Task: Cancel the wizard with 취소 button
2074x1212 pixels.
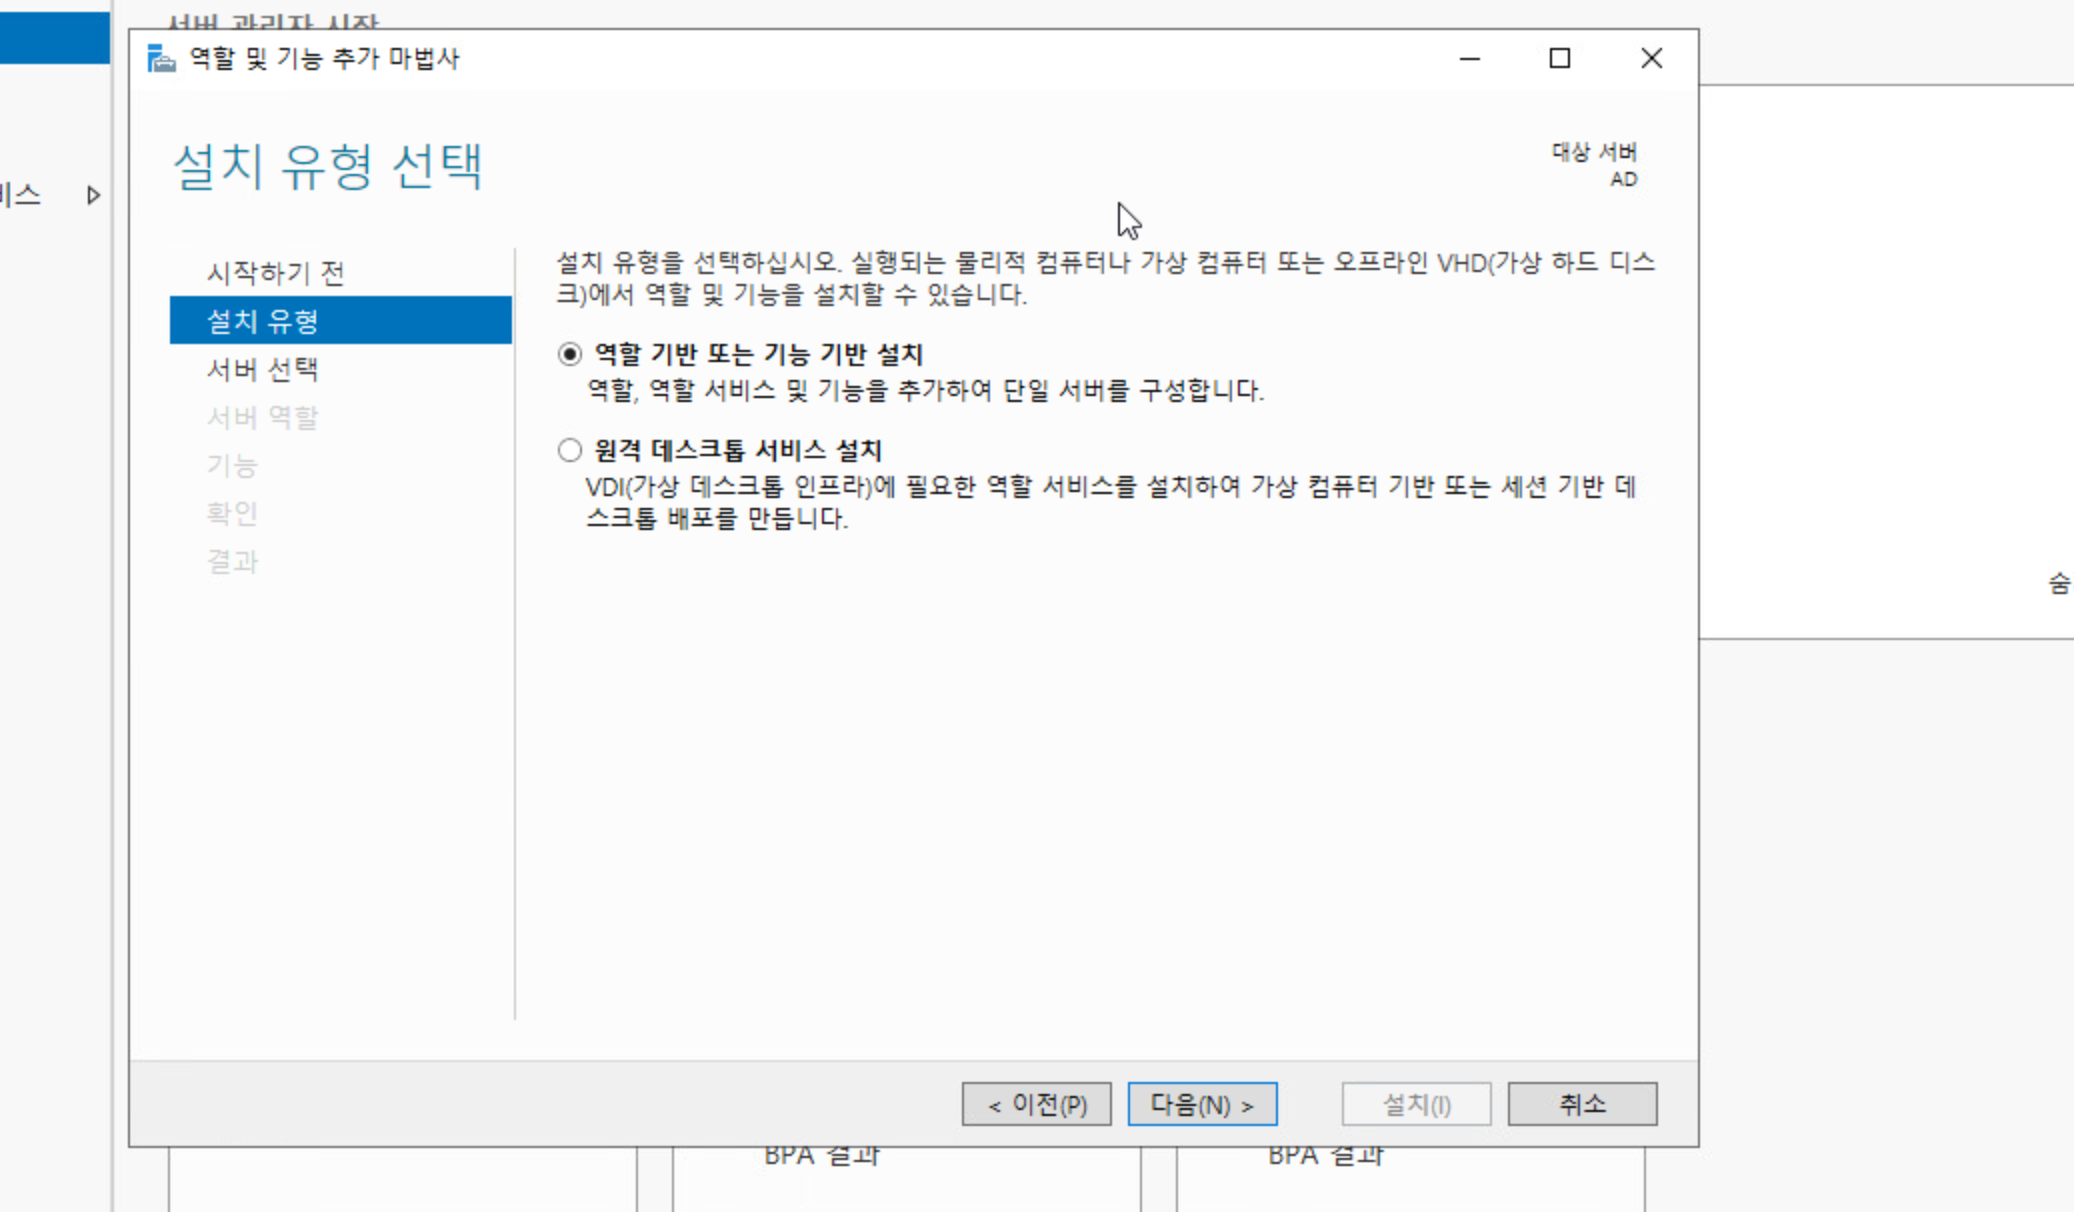Action: pos(1582,1104)
